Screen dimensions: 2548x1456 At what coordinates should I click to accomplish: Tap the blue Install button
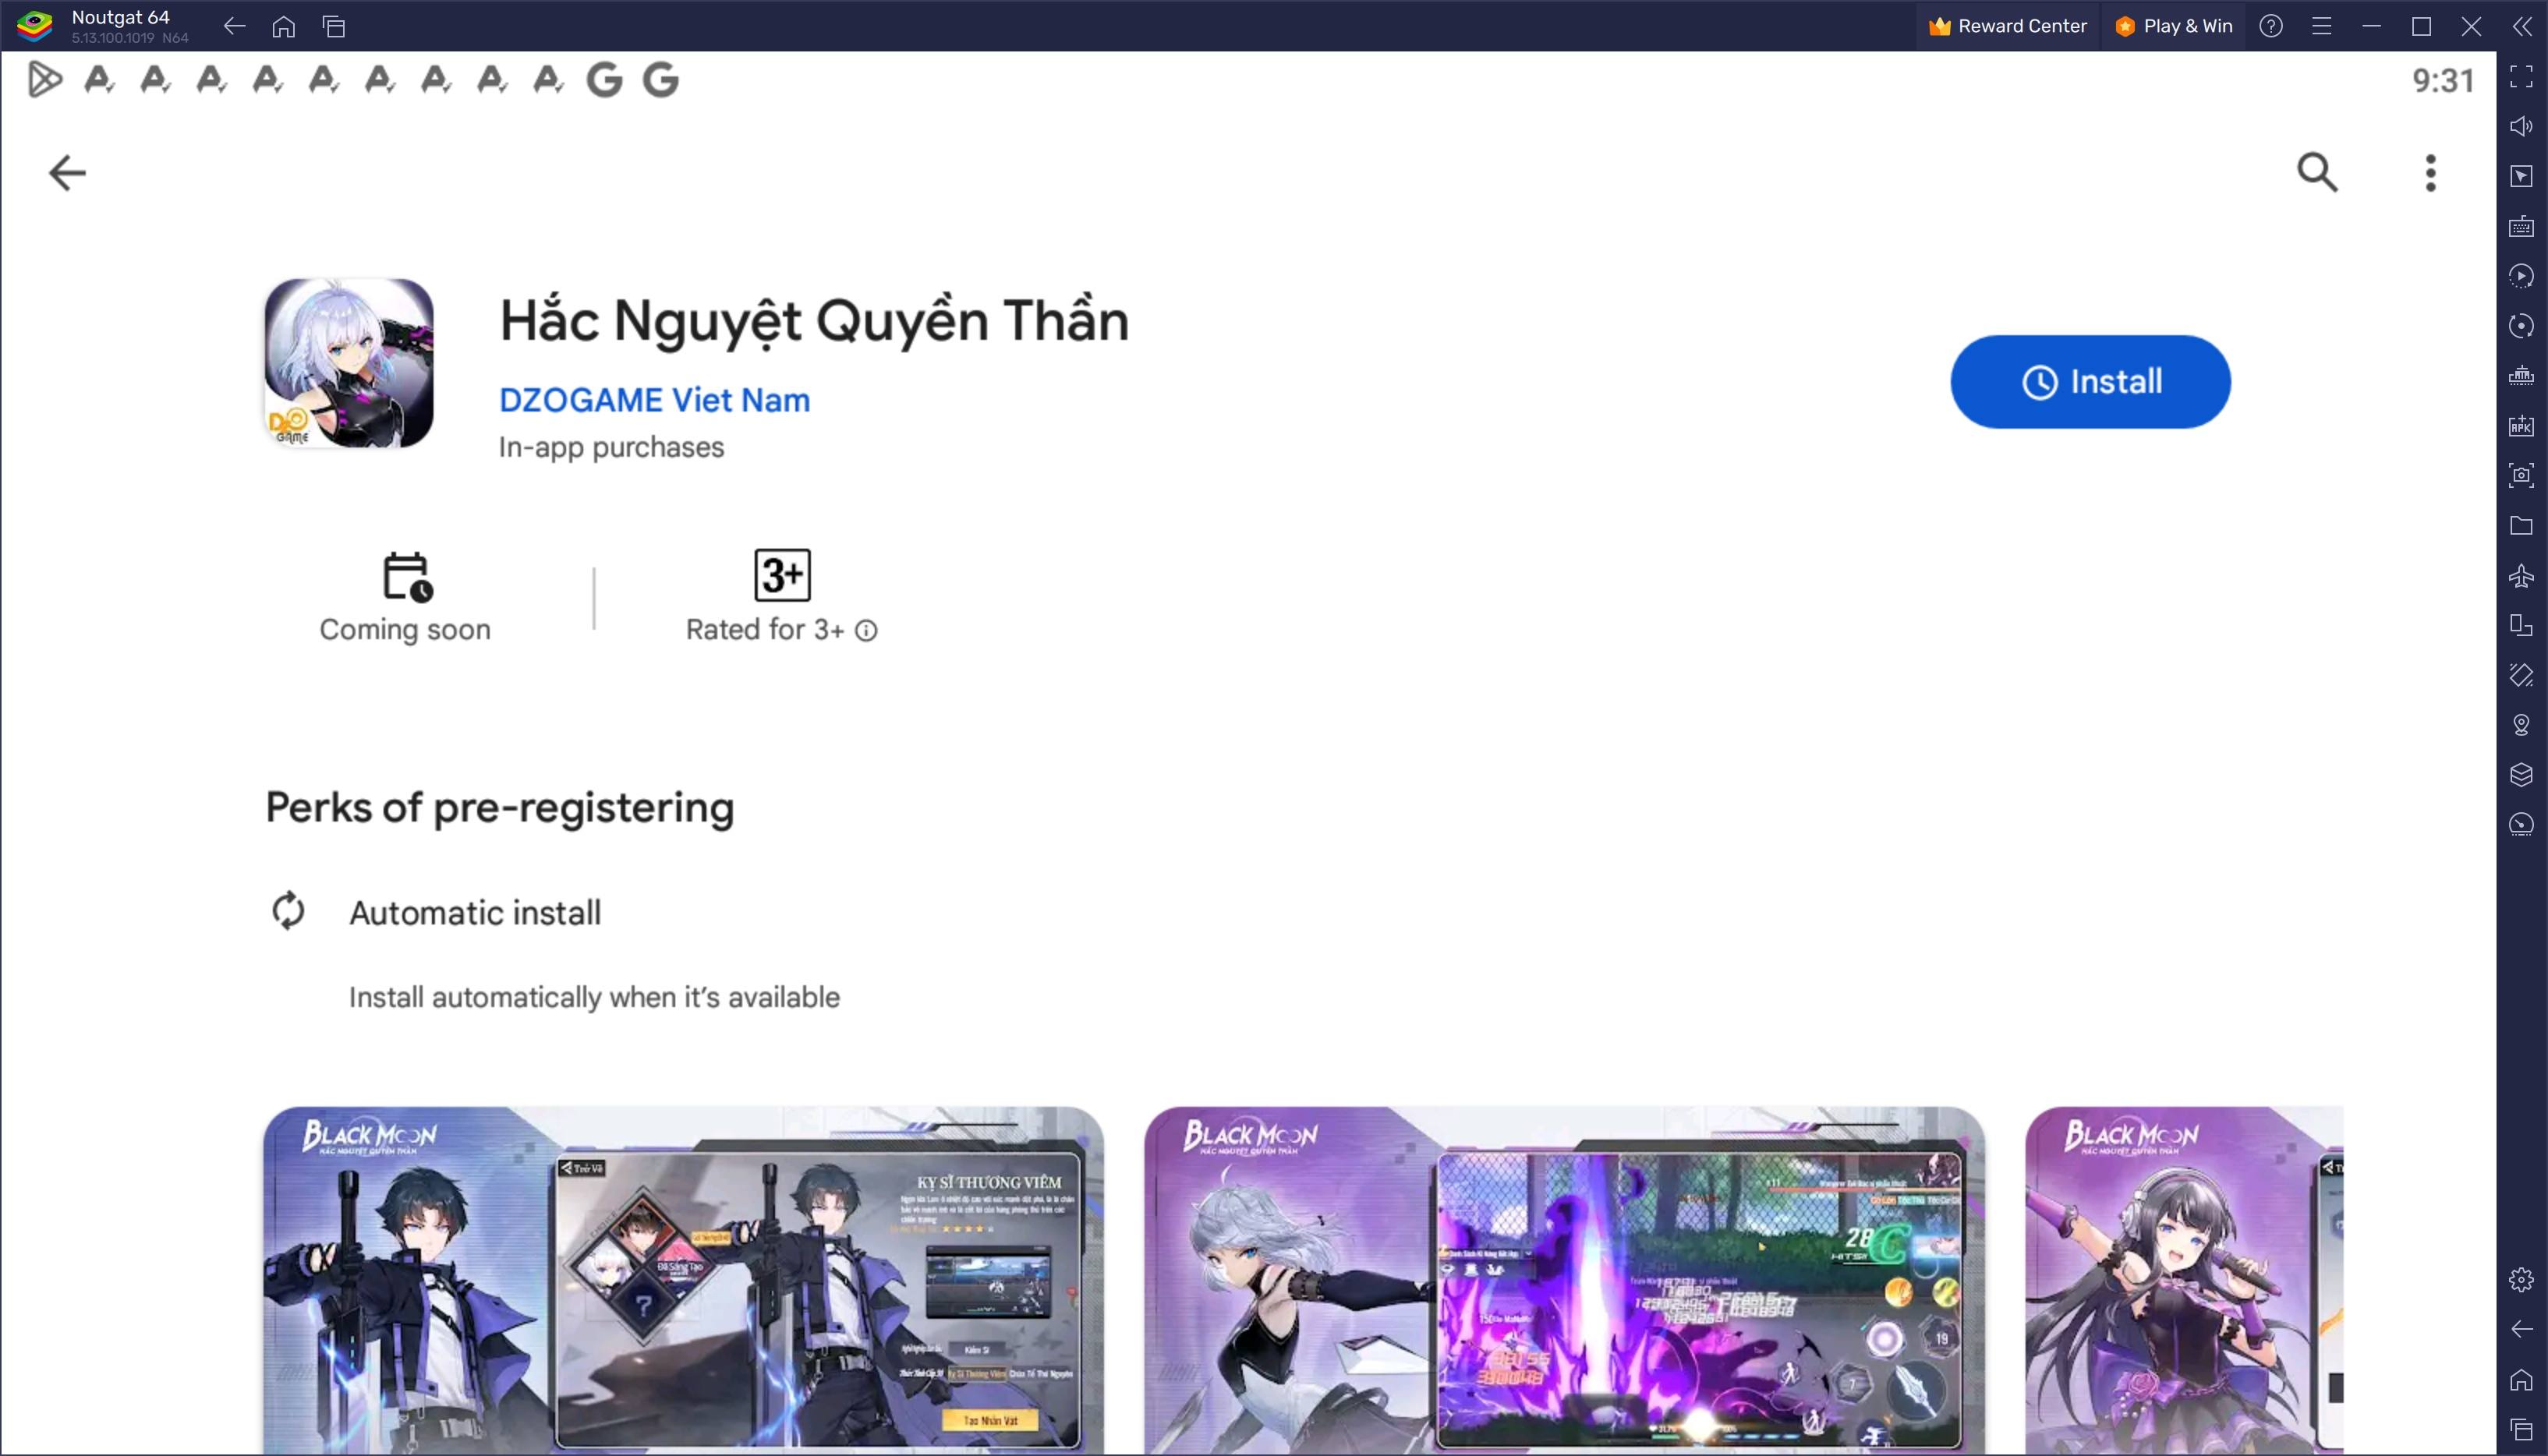[2090, 381]
